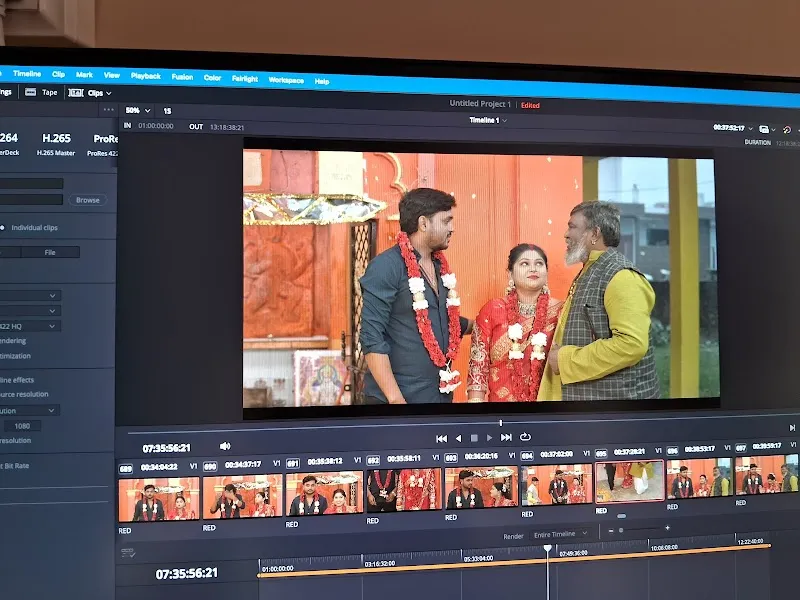
Task: Select clip 696 thumbnail
Action: click(699, 479)
